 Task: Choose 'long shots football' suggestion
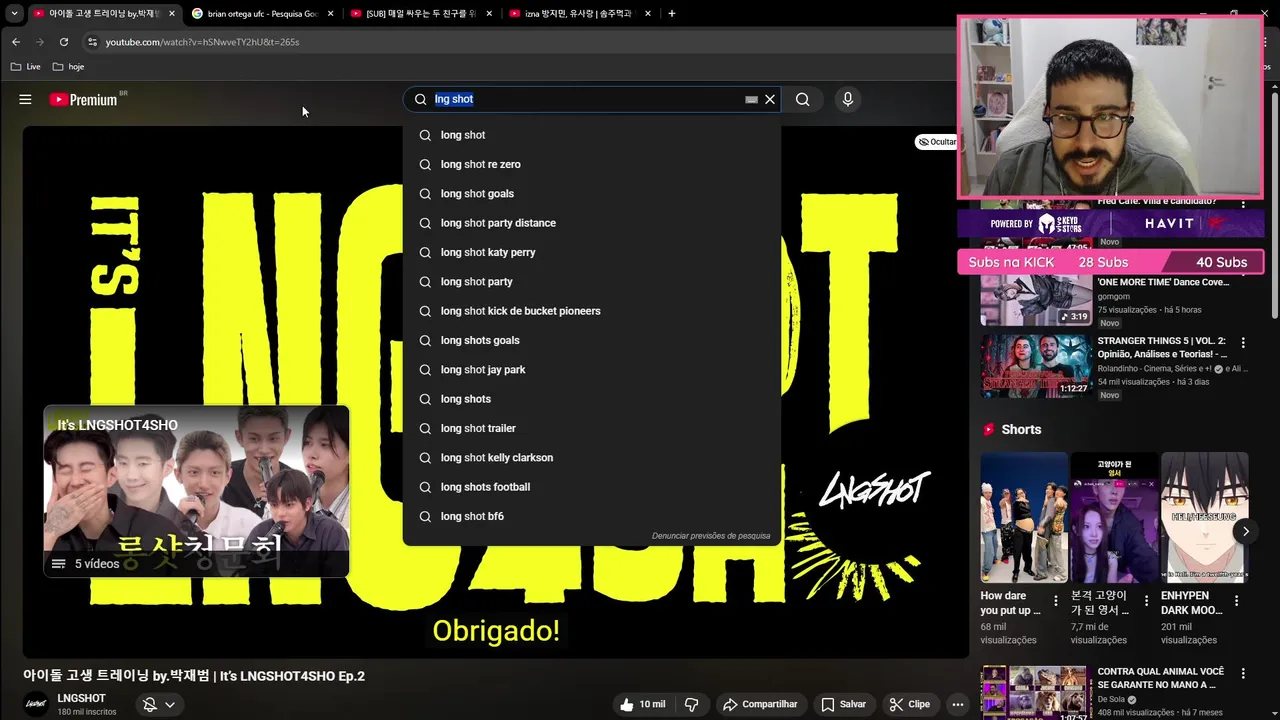pyautogui.click(x=592, y=487)
